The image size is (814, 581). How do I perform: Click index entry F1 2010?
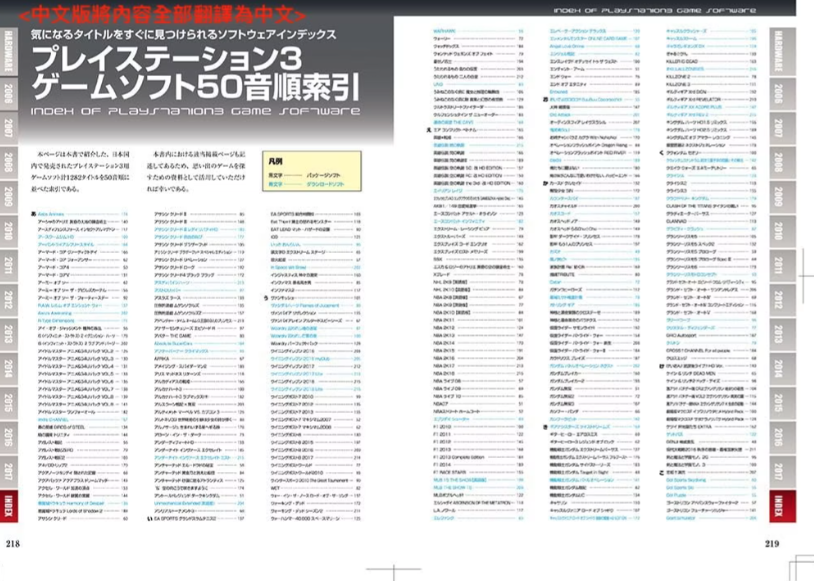pos(442,427)
